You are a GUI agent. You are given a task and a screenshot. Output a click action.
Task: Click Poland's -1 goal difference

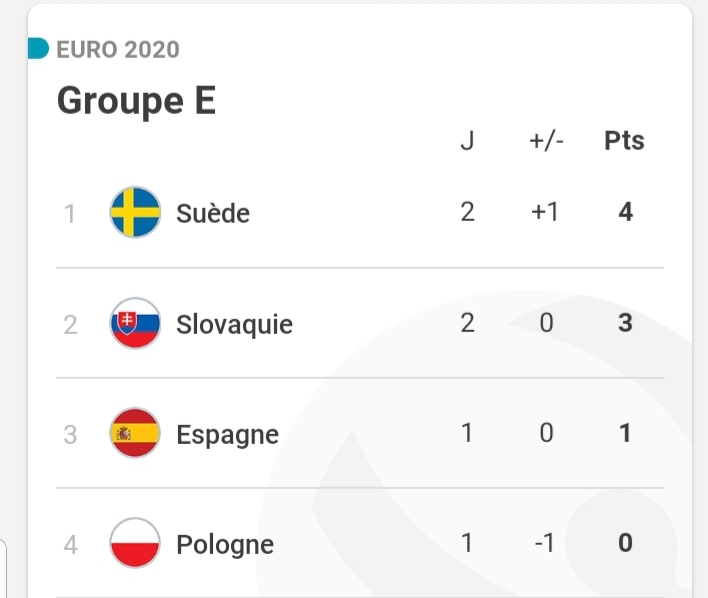coord(546,543)
